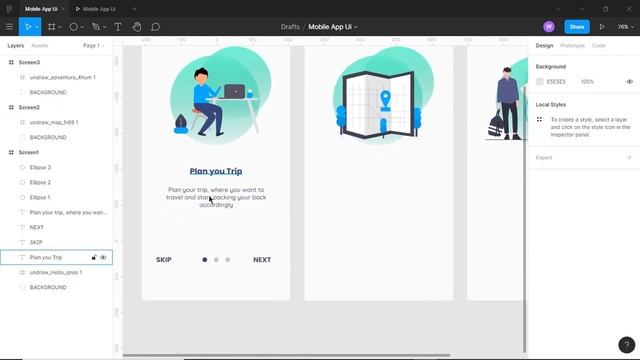Click the lock icon on Plan you Trip layer
The width and height of the screenshot is (640, 360).
point(94,258)
